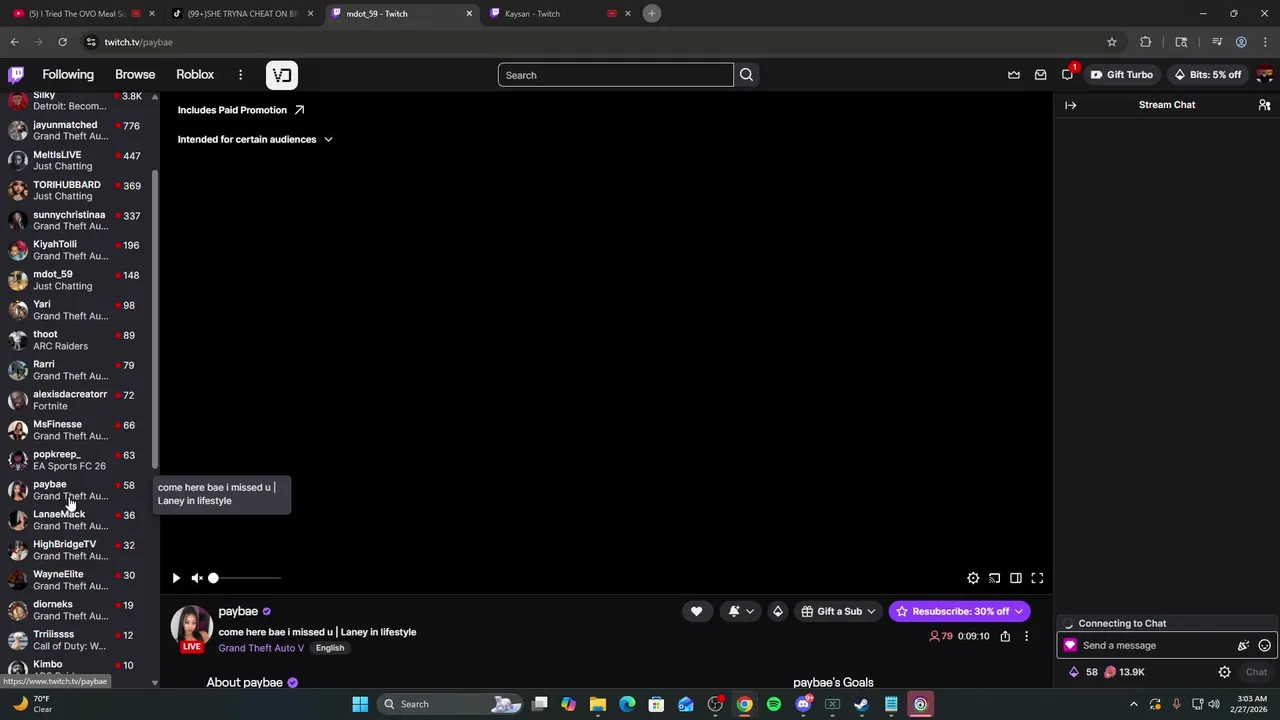Unmute the stream volume icon

[x=197, y=578]
